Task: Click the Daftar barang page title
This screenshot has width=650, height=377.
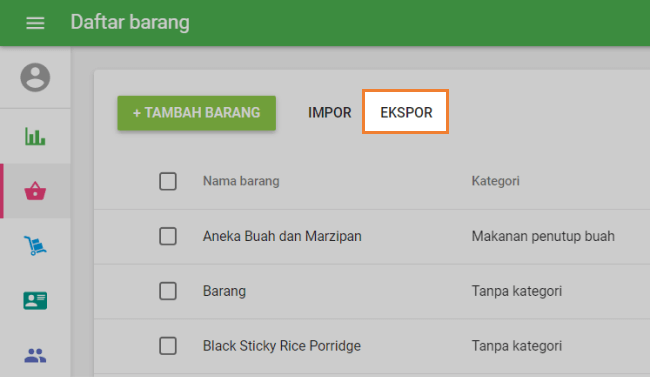Action: (130, 22)
